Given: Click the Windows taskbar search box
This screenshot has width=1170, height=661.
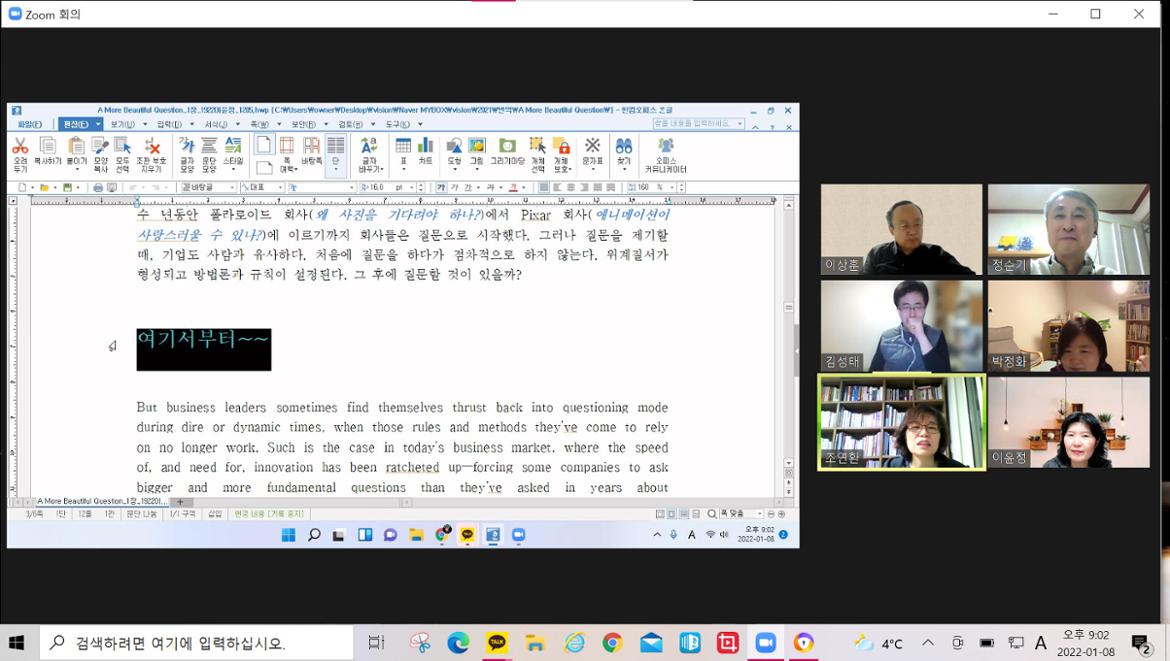Looking at the screenshot, I should pyautogui.click(x=196, y=643).
